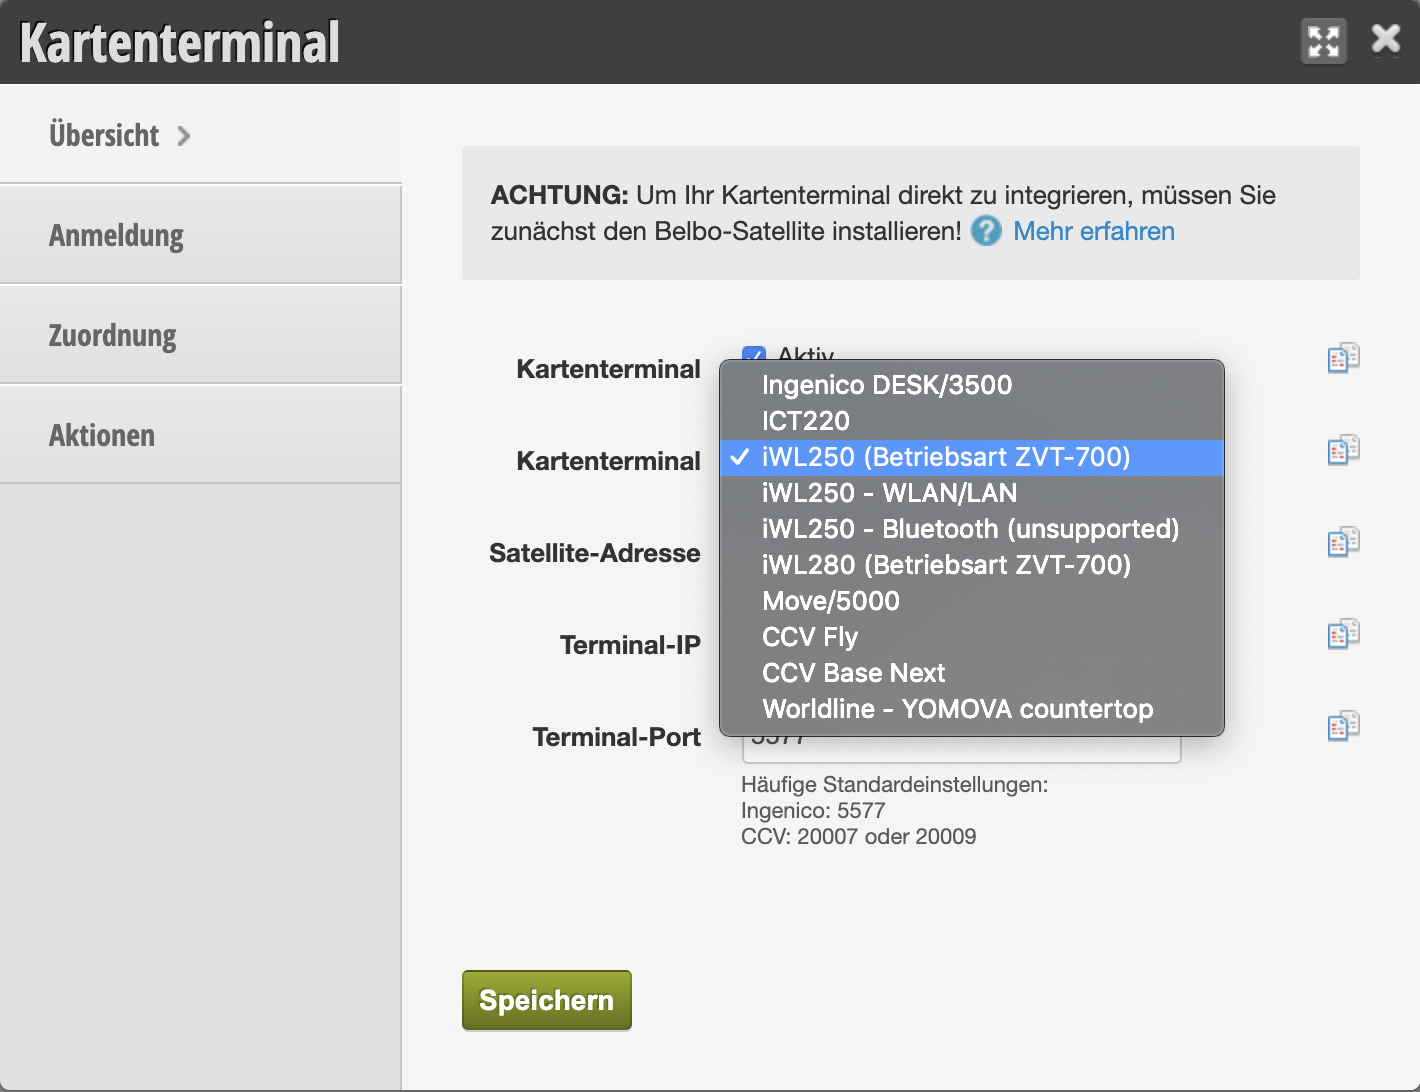Click the copy icon beside the Terminal-Port row

[x=1343, y=726]
